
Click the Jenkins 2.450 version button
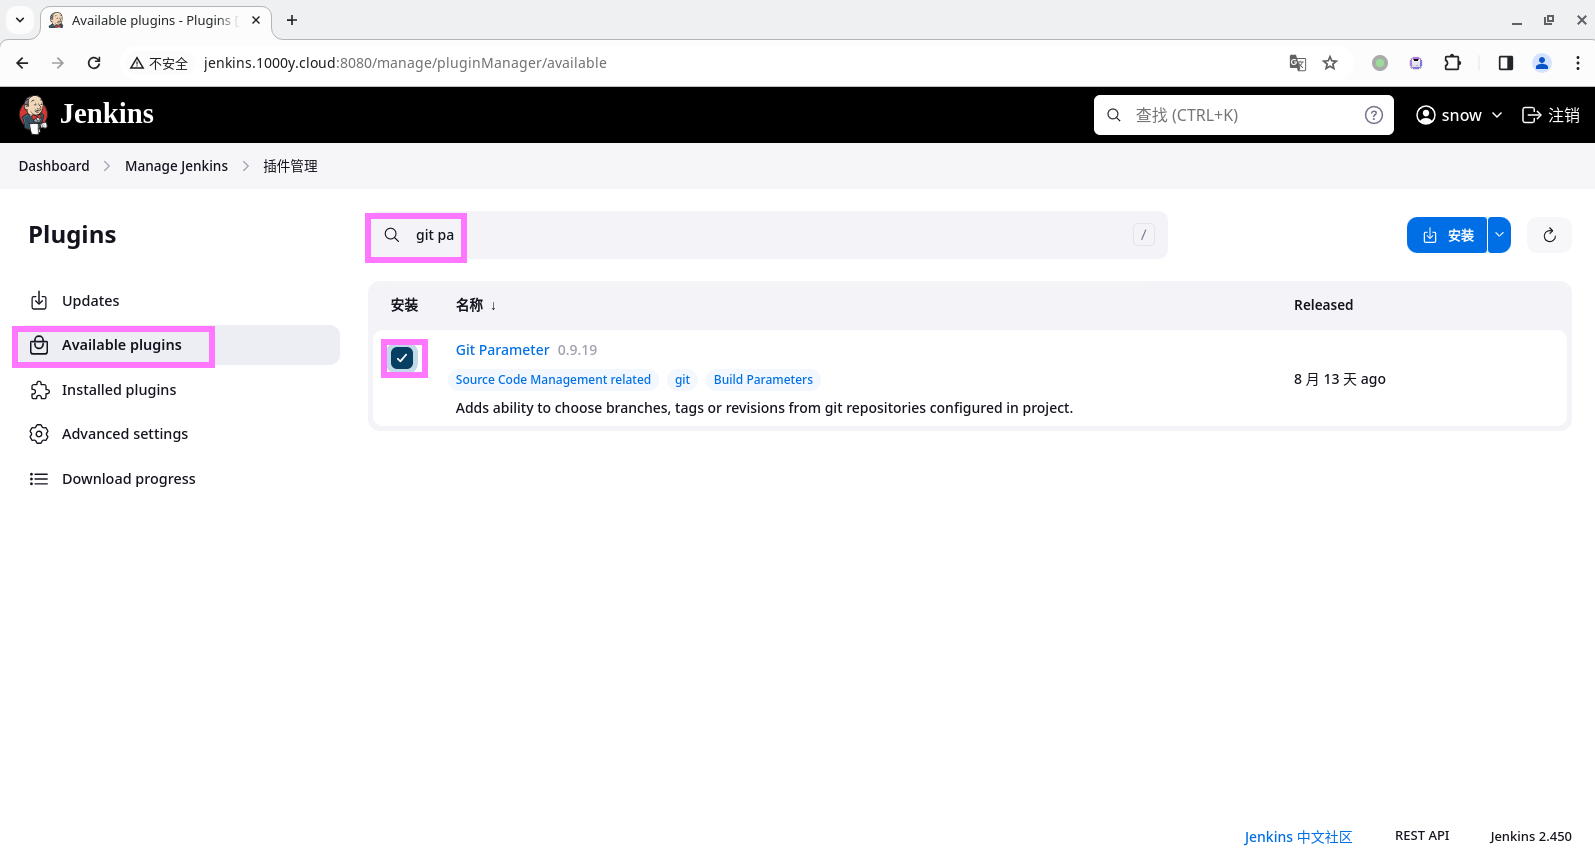click(x=1530, y=836)
